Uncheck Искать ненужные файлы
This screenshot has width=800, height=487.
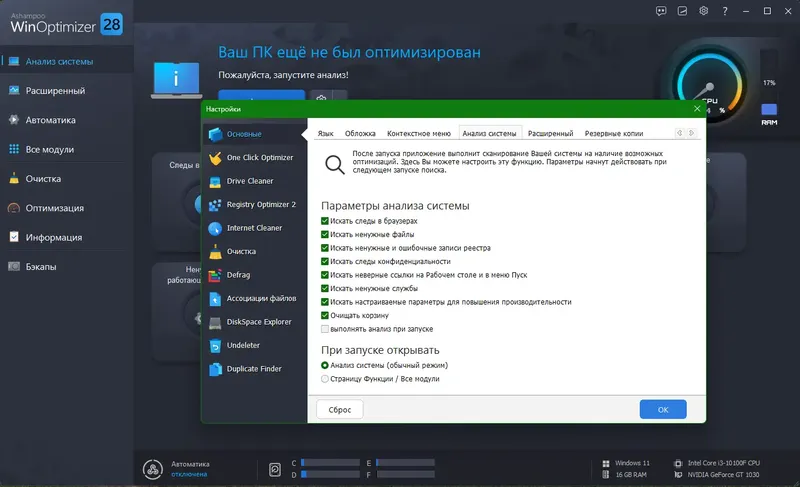click(x=324, y=235)
